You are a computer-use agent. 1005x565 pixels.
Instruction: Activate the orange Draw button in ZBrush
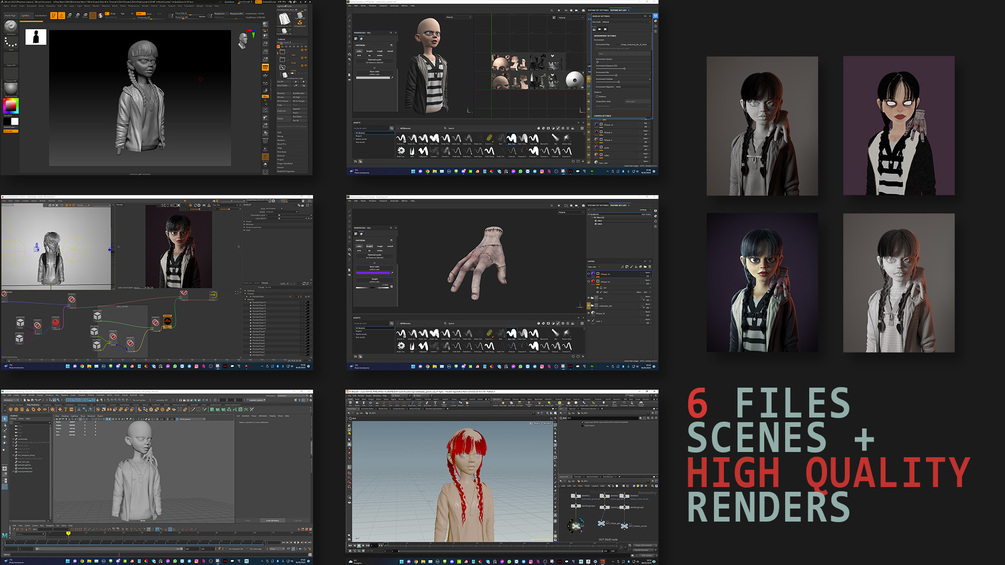point(62,15)
